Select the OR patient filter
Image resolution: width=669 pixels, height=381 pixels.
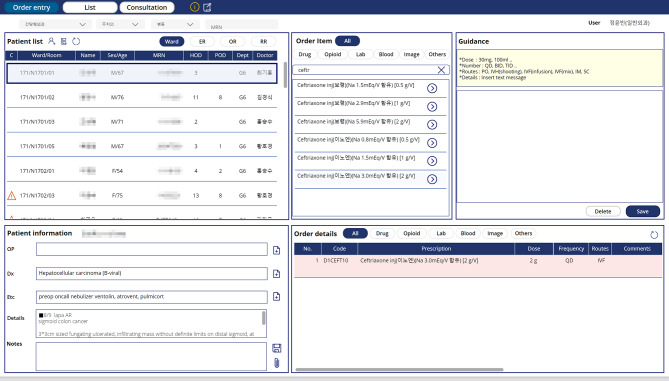(x=233, y=41)
